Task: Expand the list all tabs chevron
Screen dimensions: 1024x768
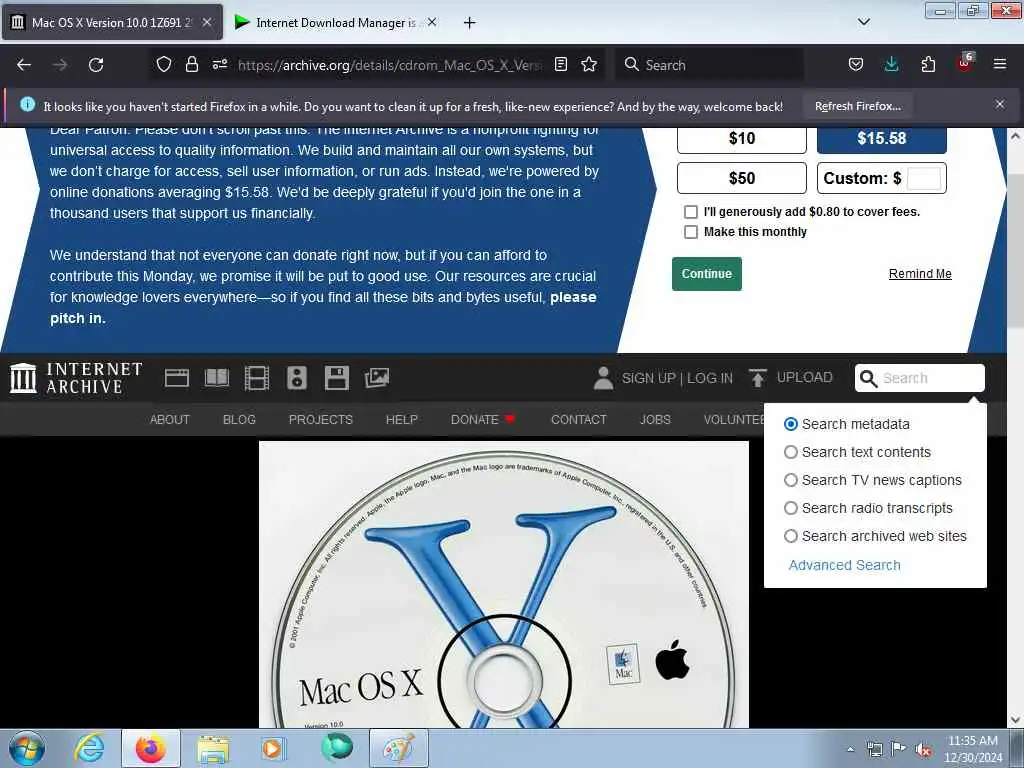Action: point(863,22)
